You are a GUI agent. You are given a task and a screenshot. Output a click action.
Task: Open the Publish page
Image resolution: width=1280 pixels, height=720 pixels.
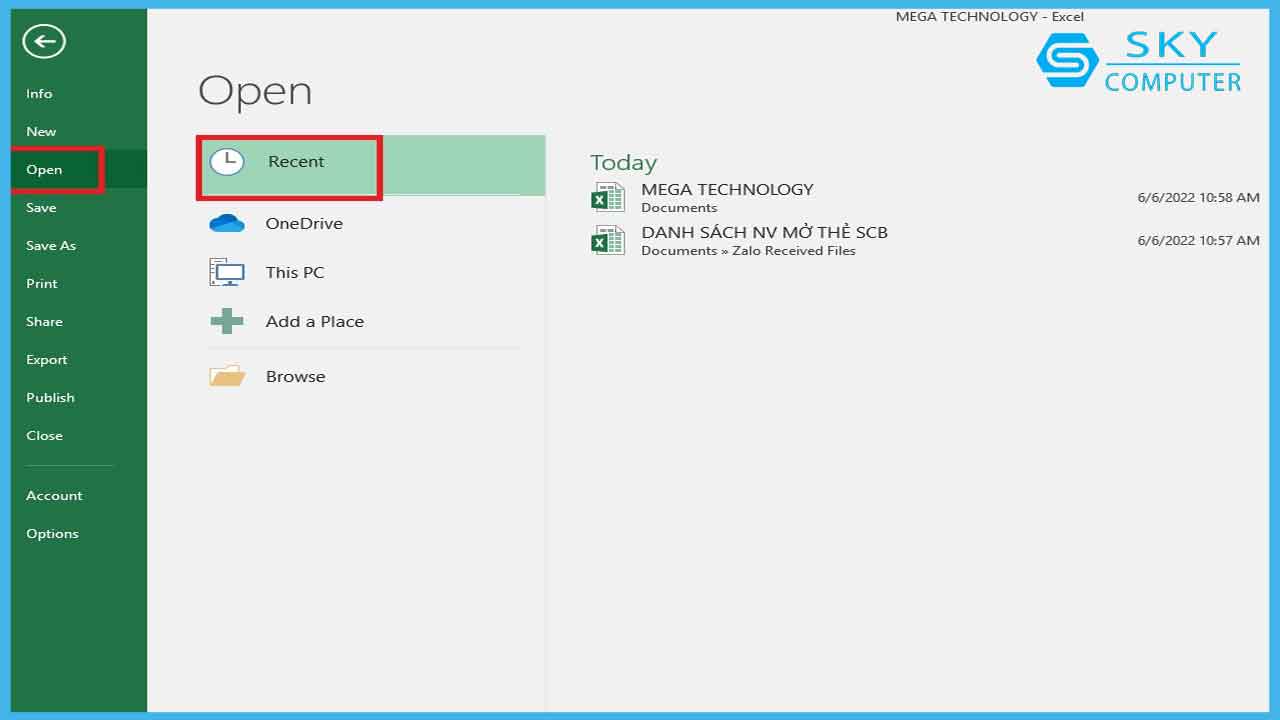pos(50,397)
